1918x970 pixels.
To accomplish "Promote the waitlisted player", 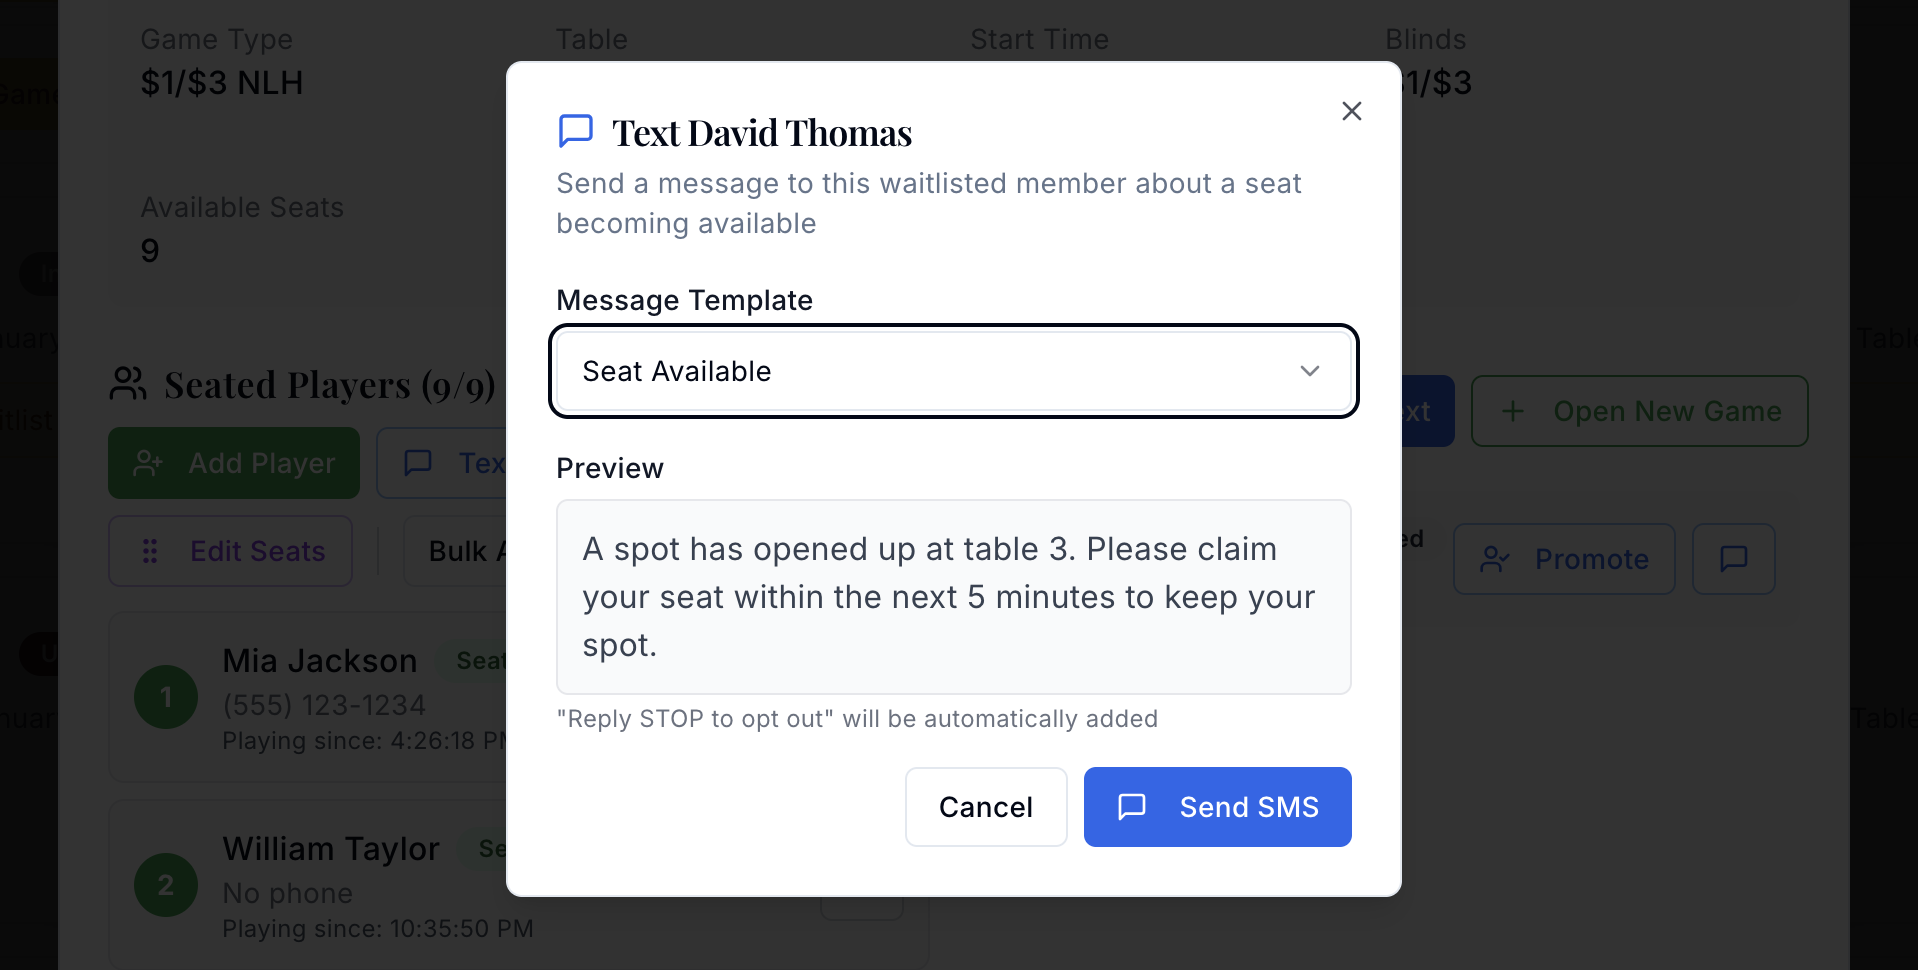I will tap(1563, 559).
